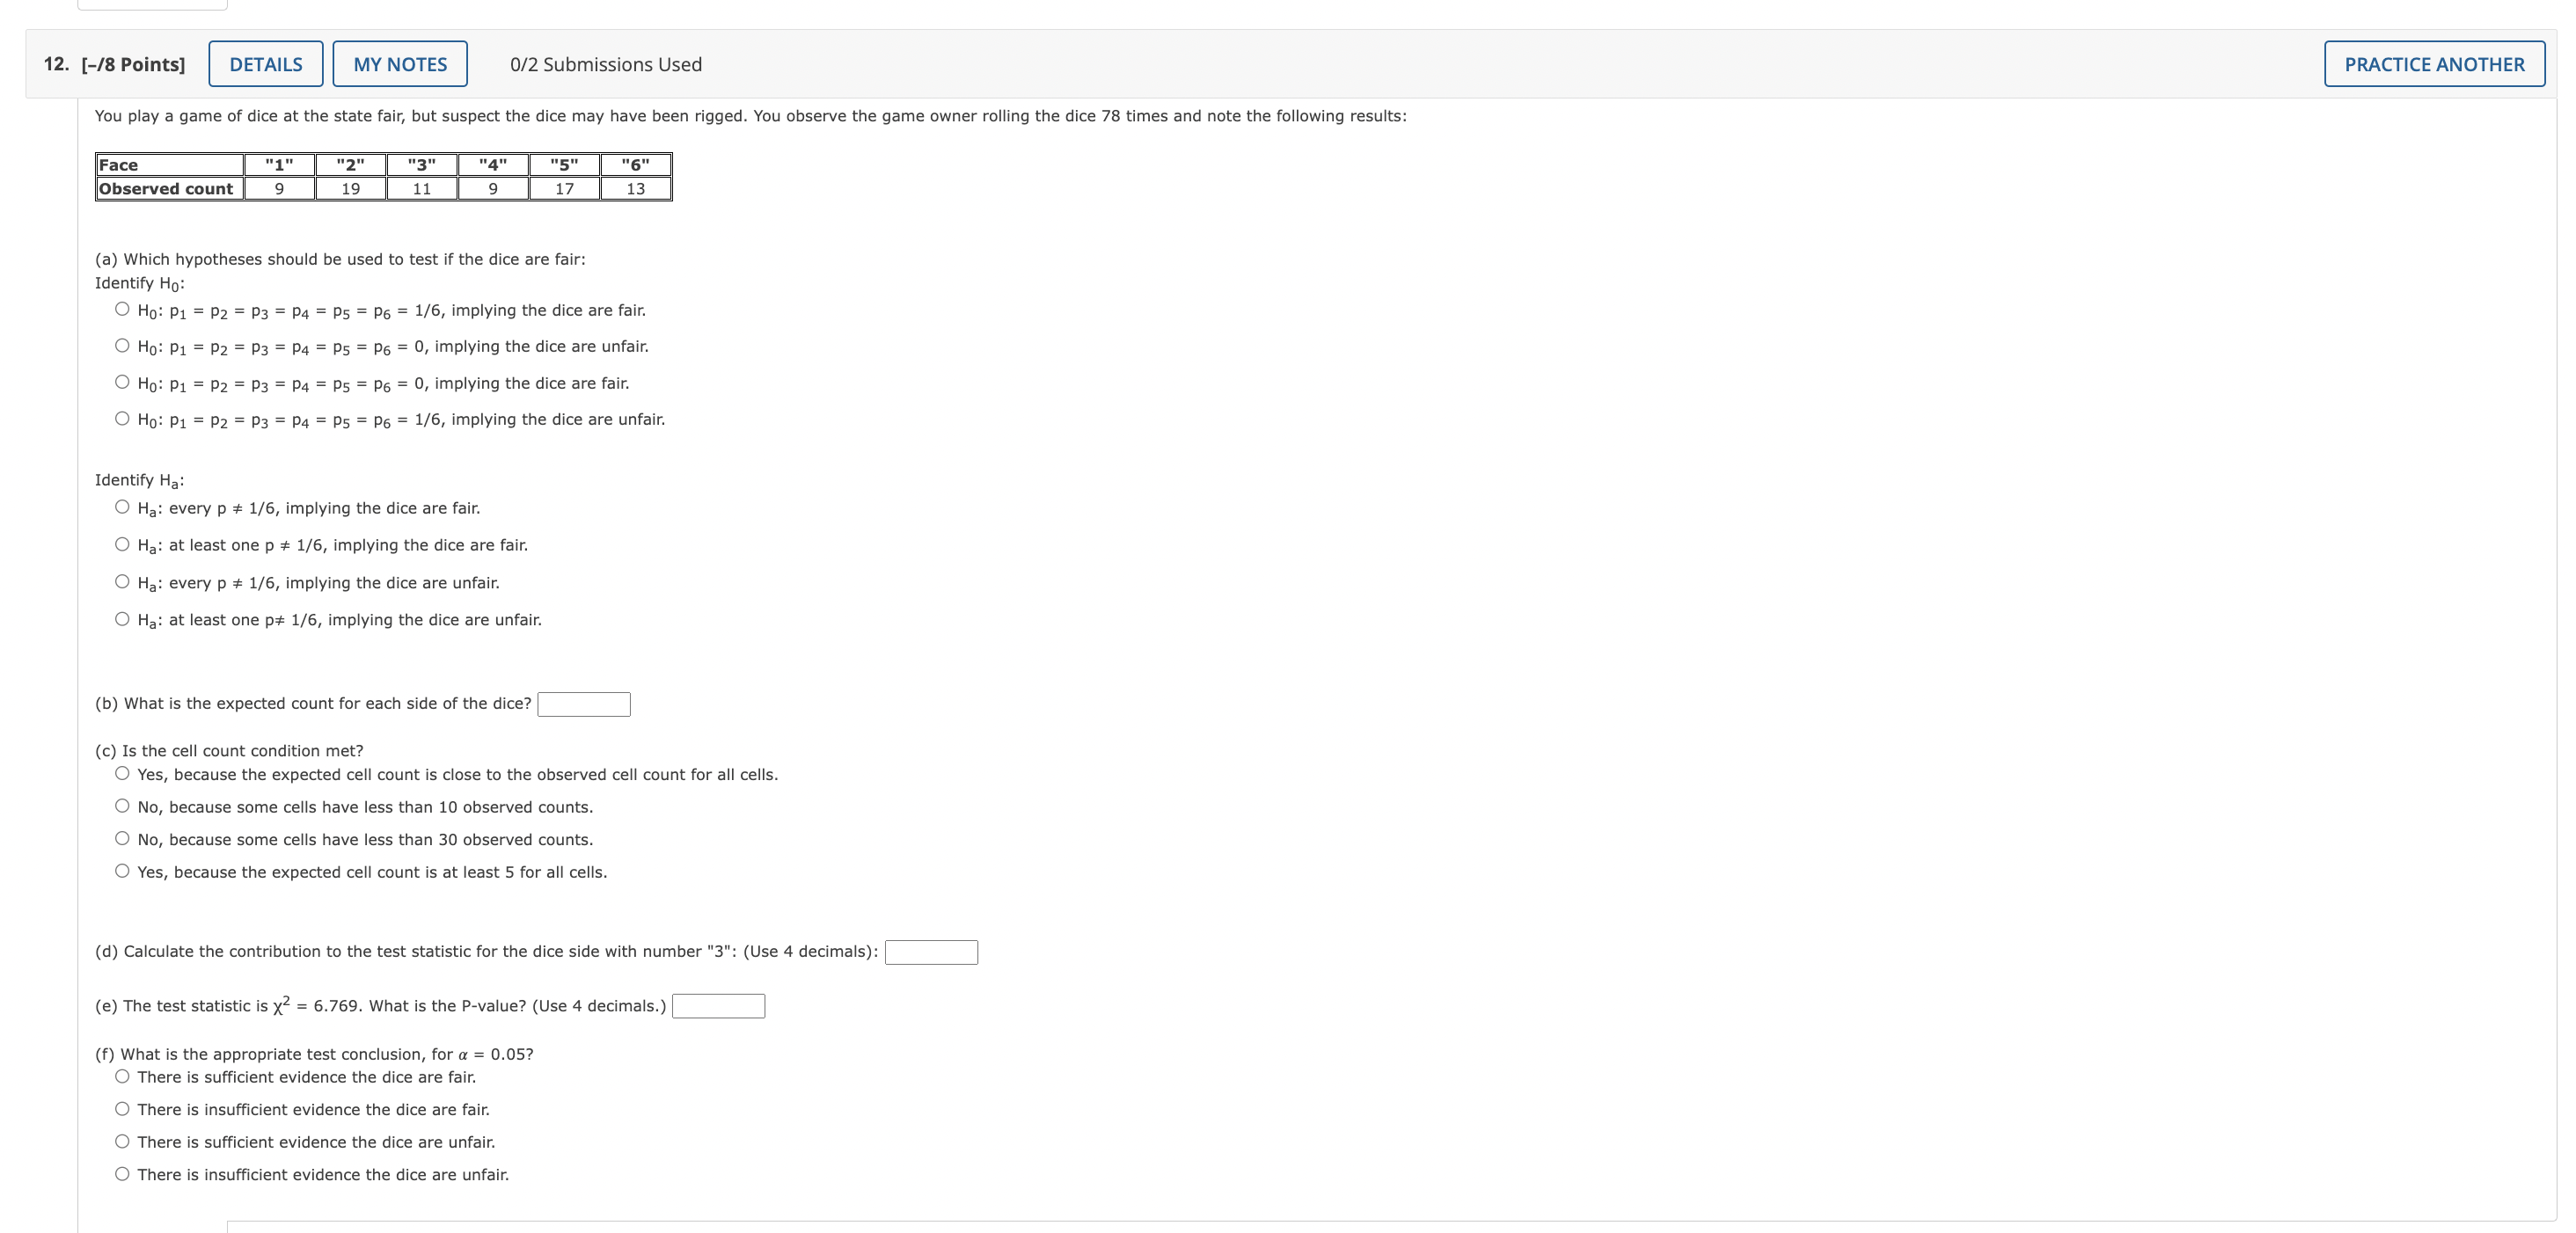
Task: Click the PRACTICE ANOTHER button
Action: coord(2433,64)
